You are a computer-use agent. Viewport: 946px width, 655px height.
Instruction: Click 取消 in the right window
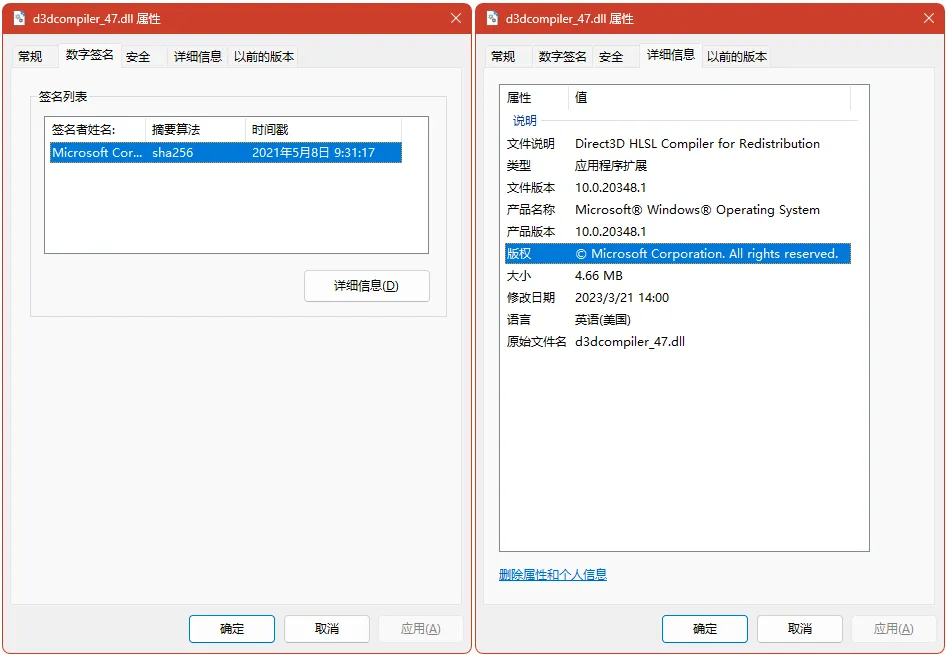click(800, 629)
